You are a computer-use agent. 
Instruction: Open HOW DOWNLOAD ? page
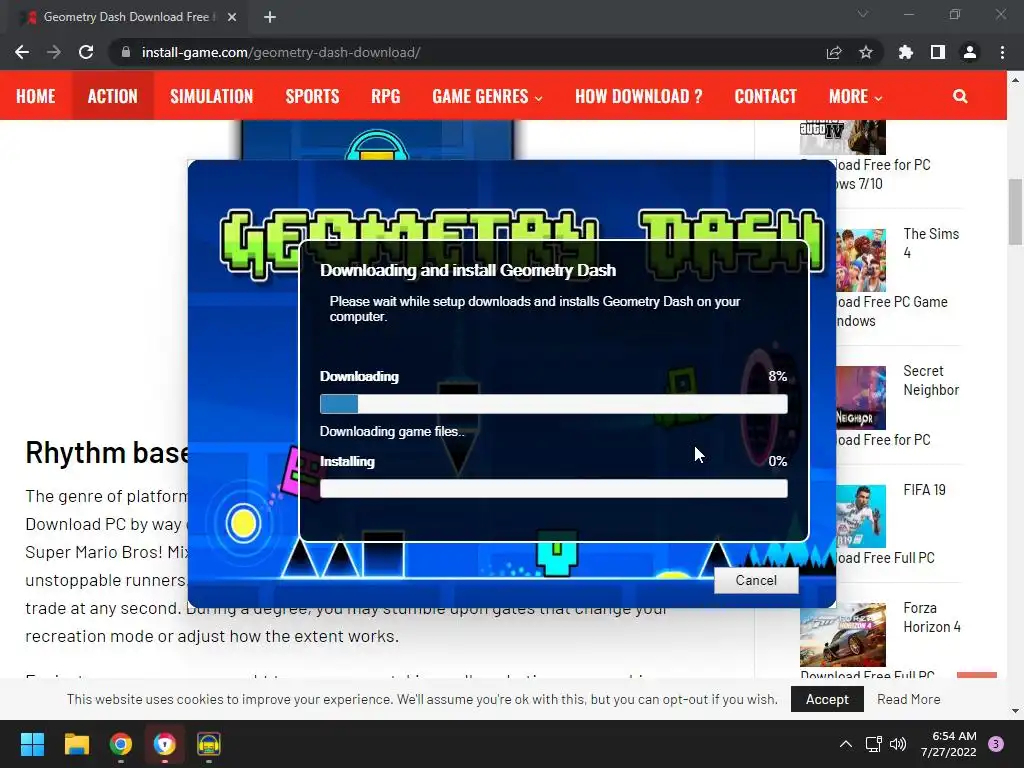[639, 96]
